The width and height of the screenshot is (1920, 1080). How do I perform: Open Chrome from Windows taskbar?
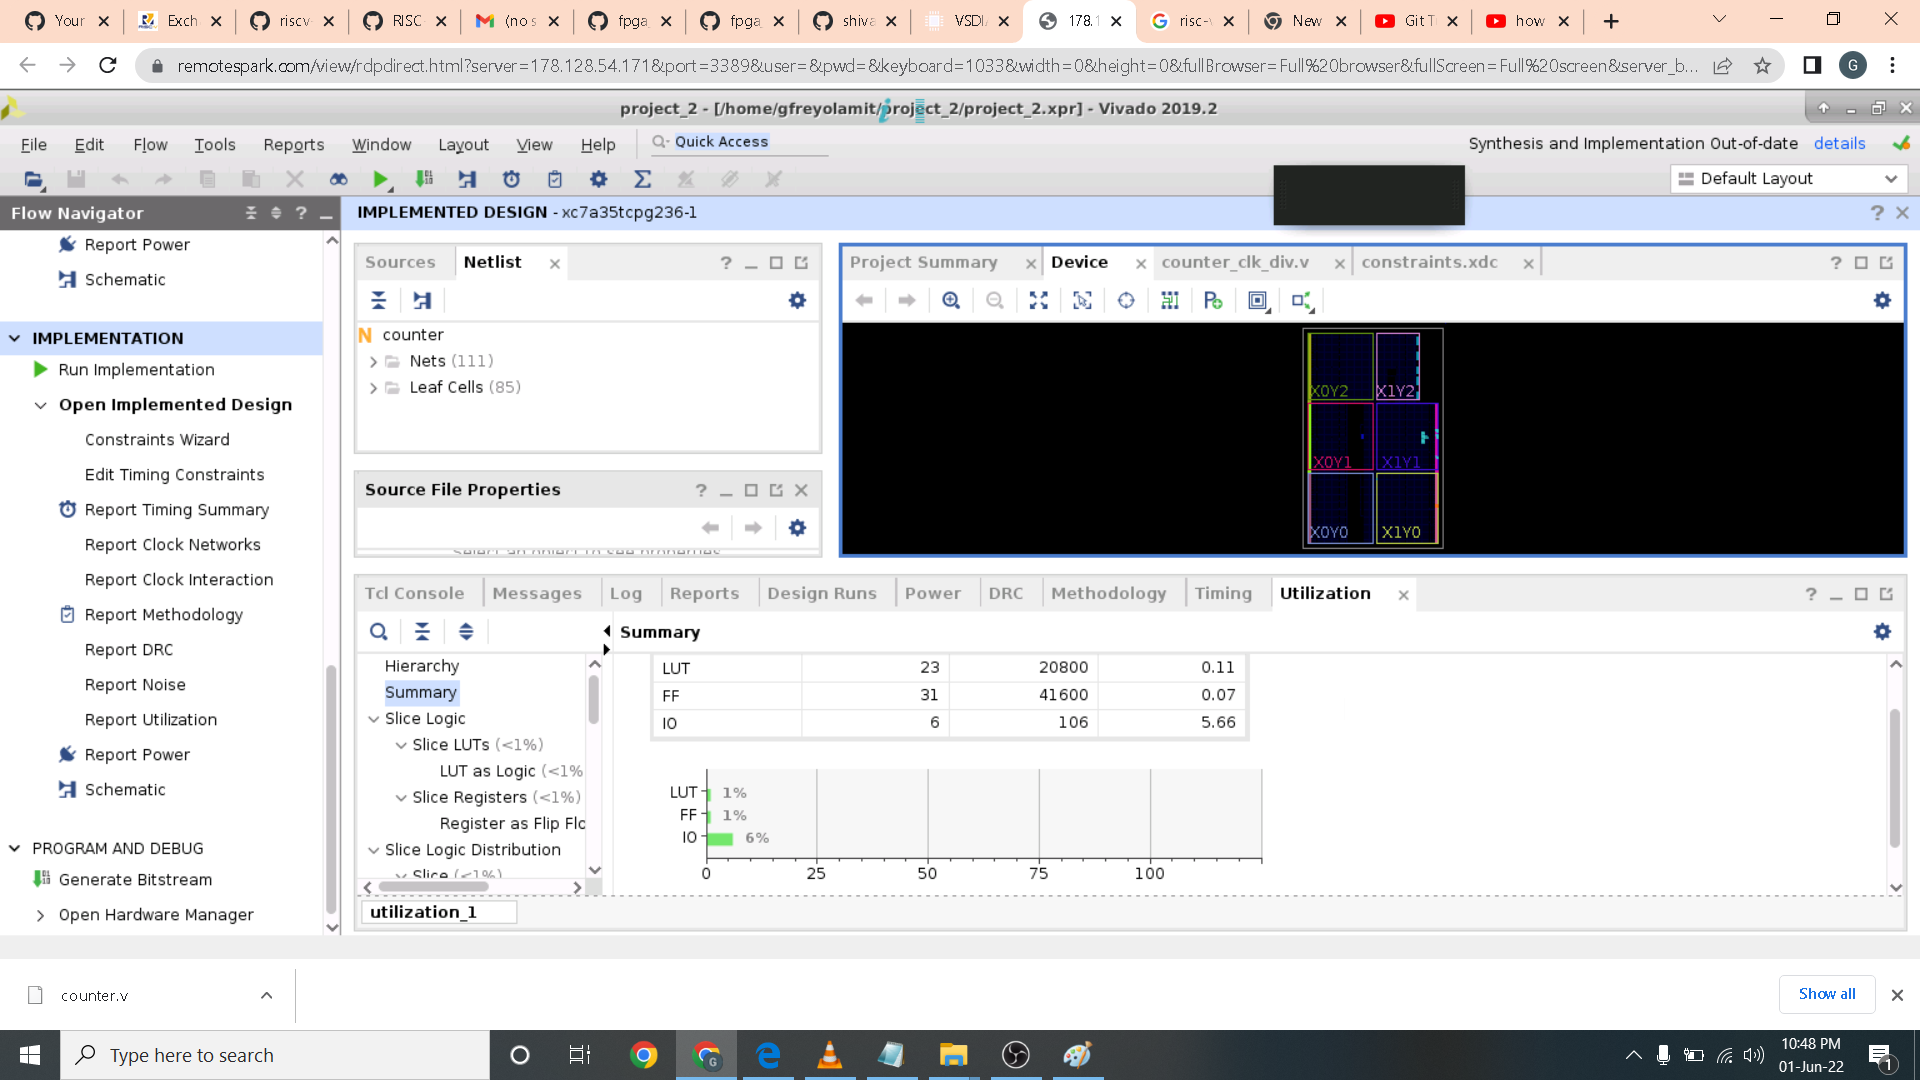pos(644,1055)
